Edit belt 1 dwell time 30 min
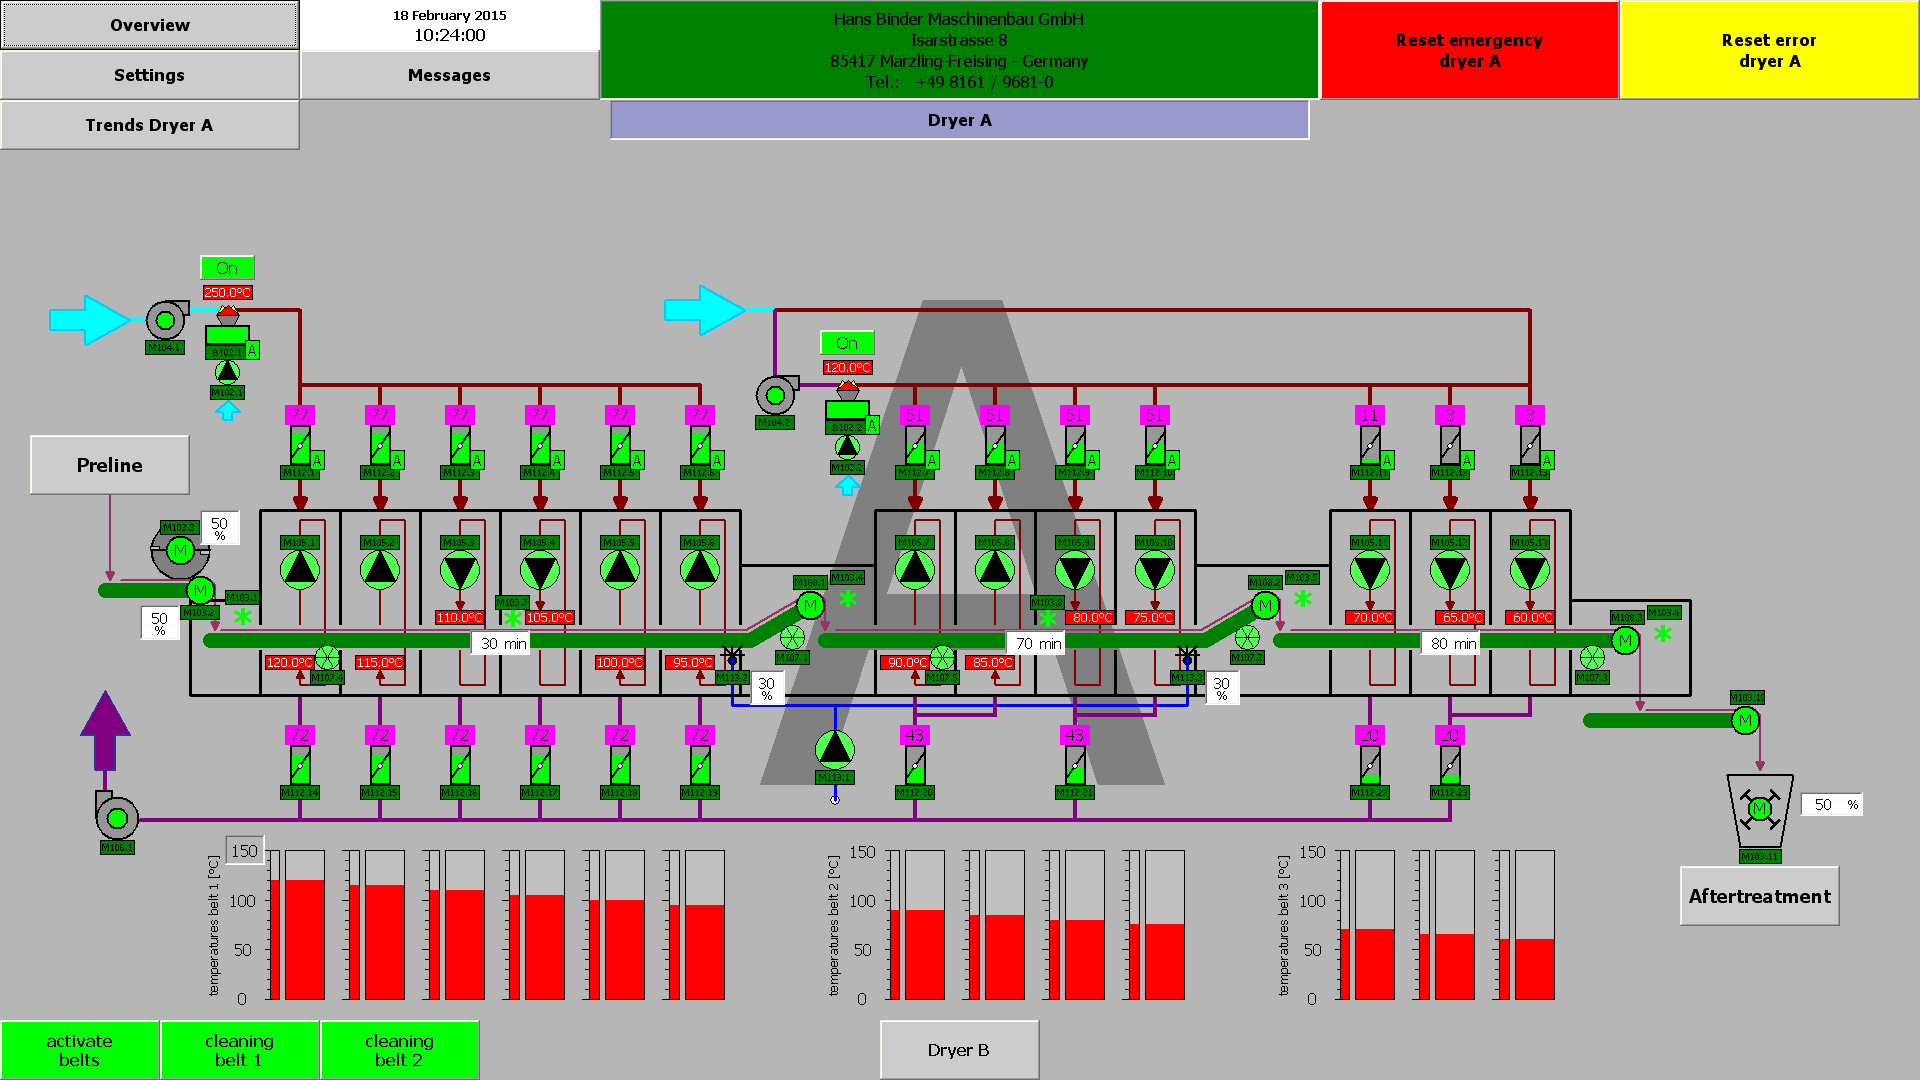Viewport: 1920px width, 1080px height. (x=502, y=643)
